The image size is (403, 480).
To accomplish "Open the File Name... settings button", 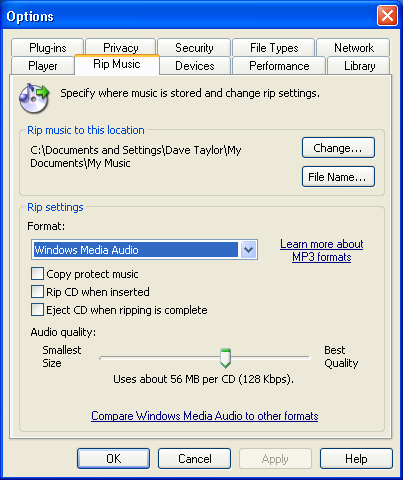I will pyautogui.click(x=338, y=177).
